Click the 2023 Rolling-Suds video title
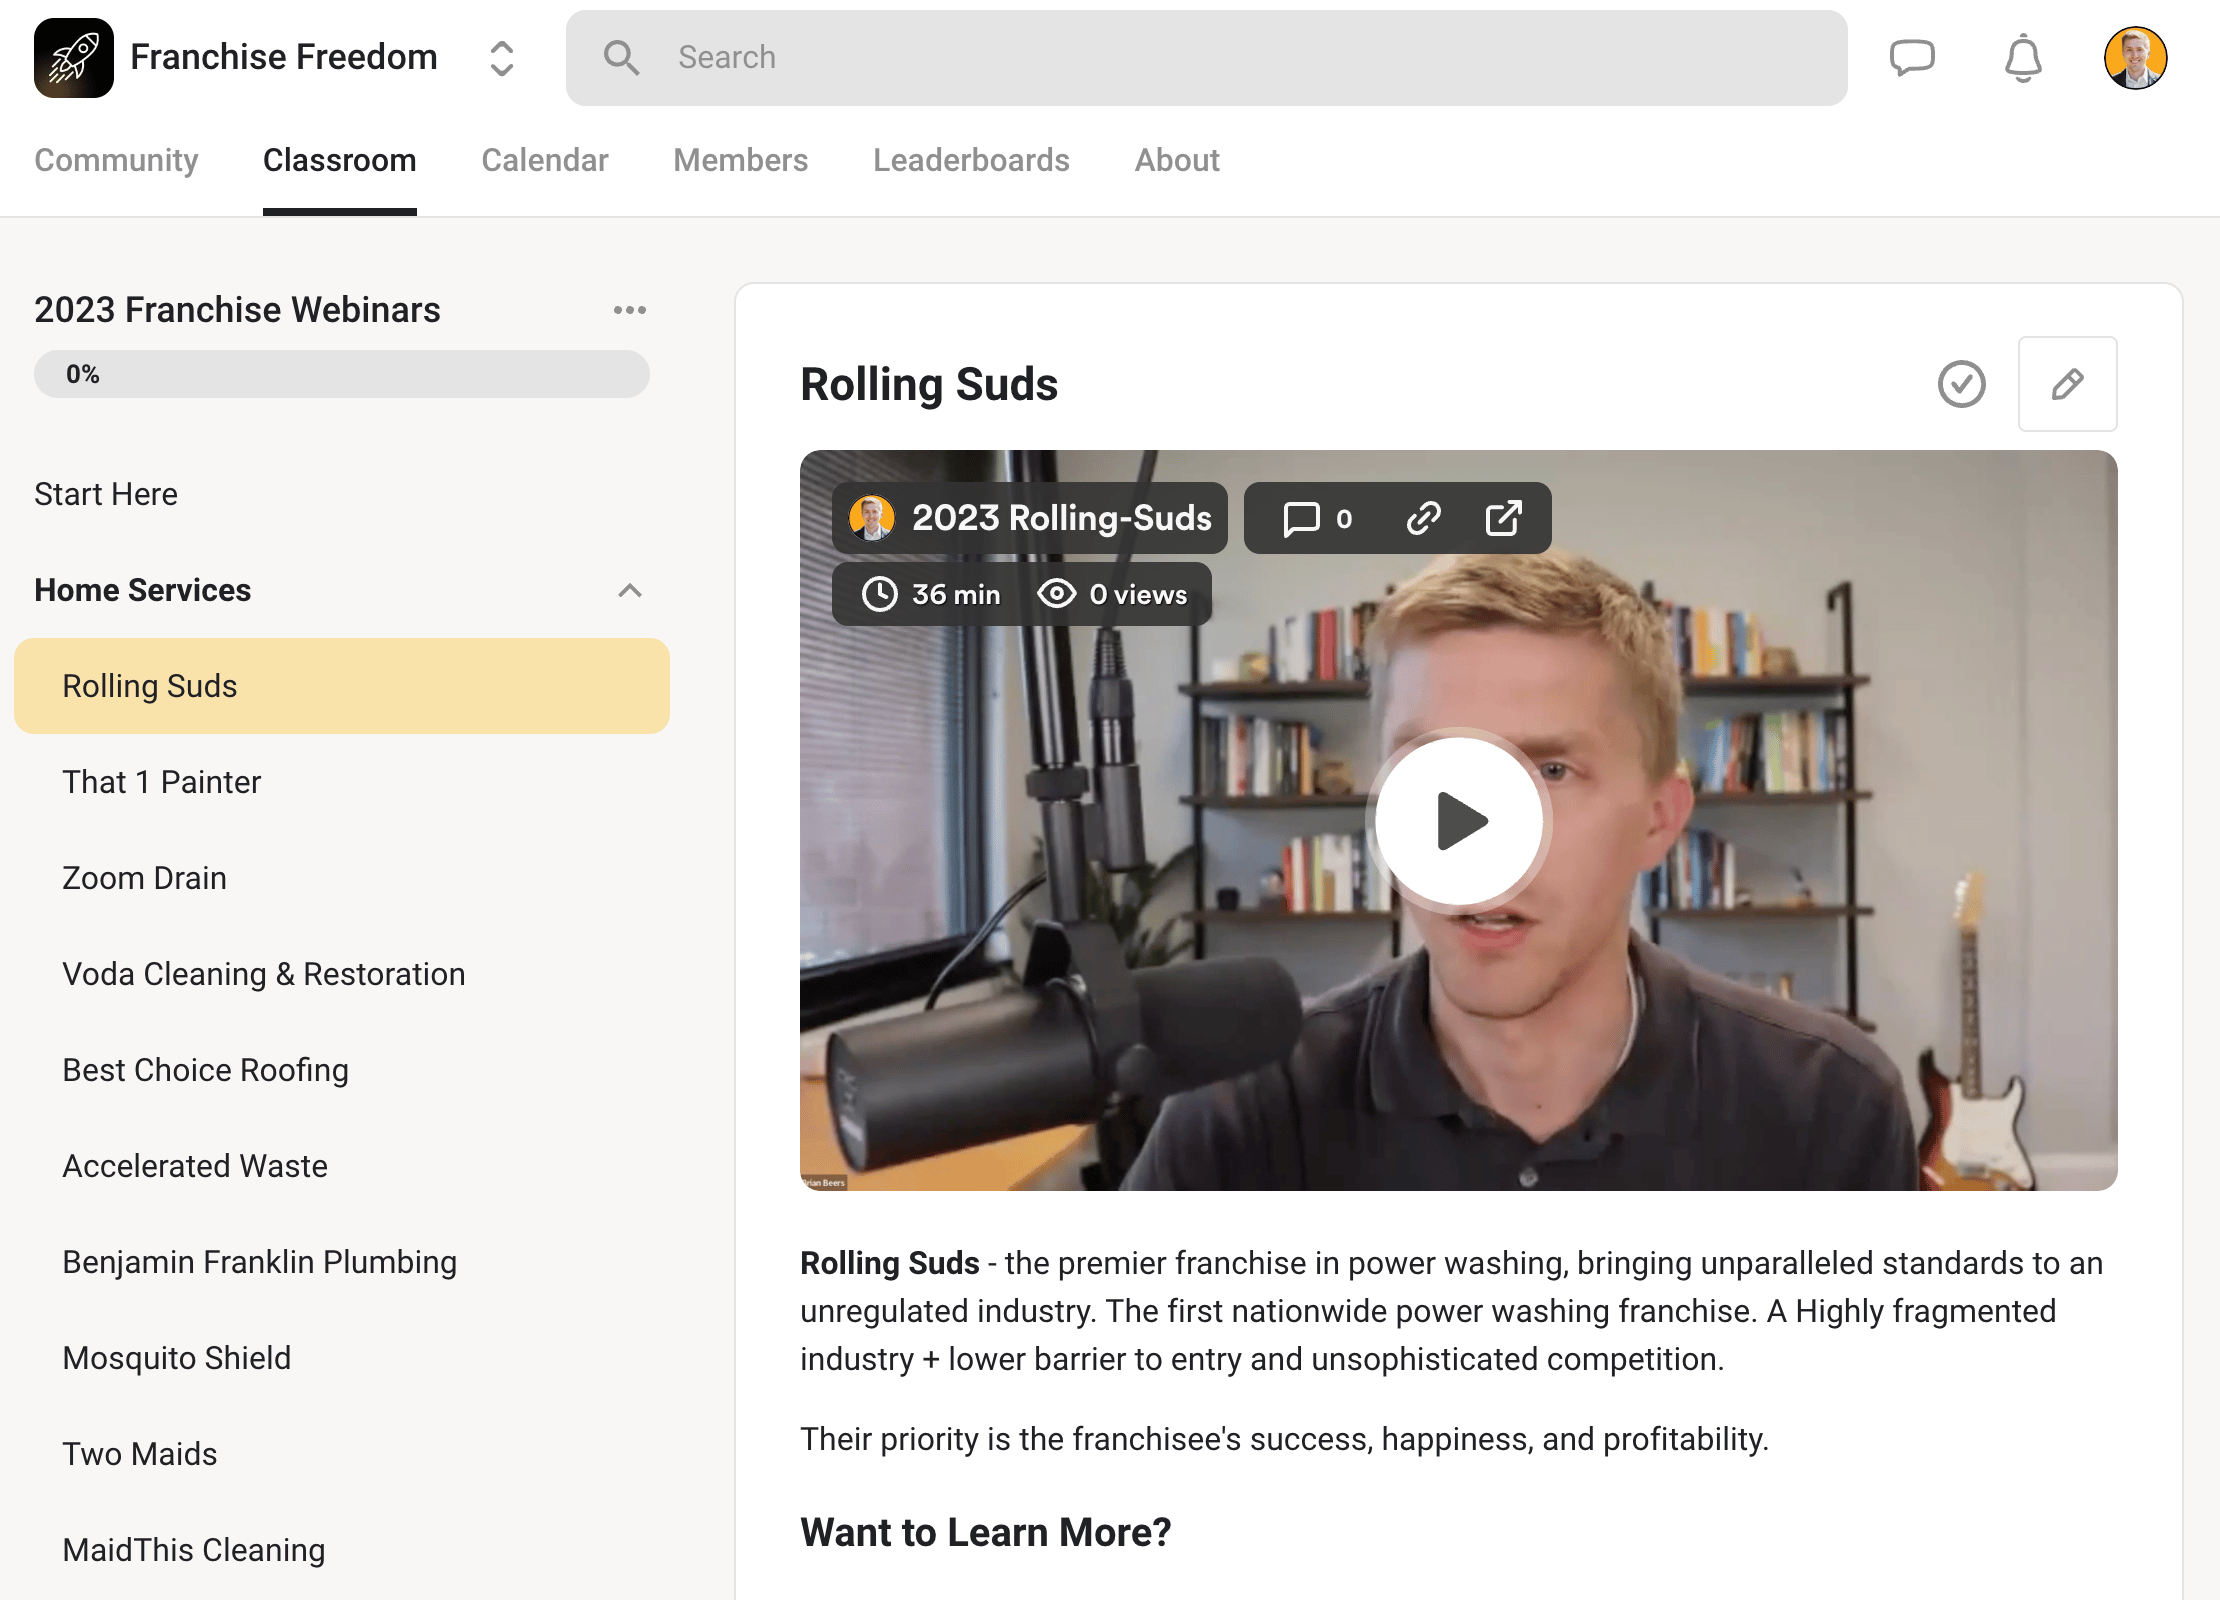This screenshot has height=1600, width=2220. (1061, 518)
